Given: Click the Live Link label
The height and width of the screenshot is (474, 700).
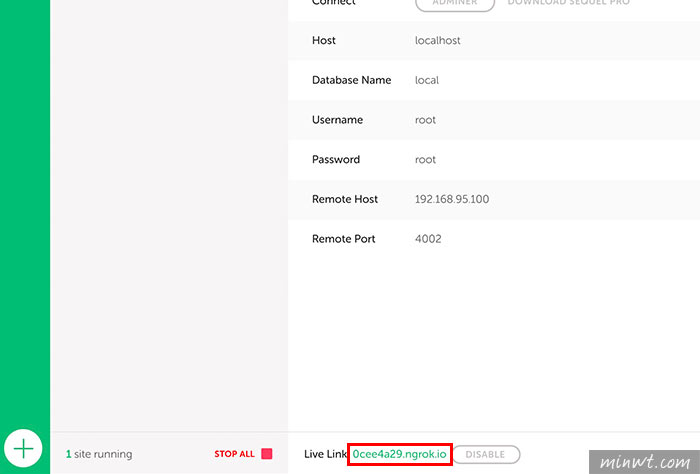Looking at the screenshot, I should (x=325, y=454).
